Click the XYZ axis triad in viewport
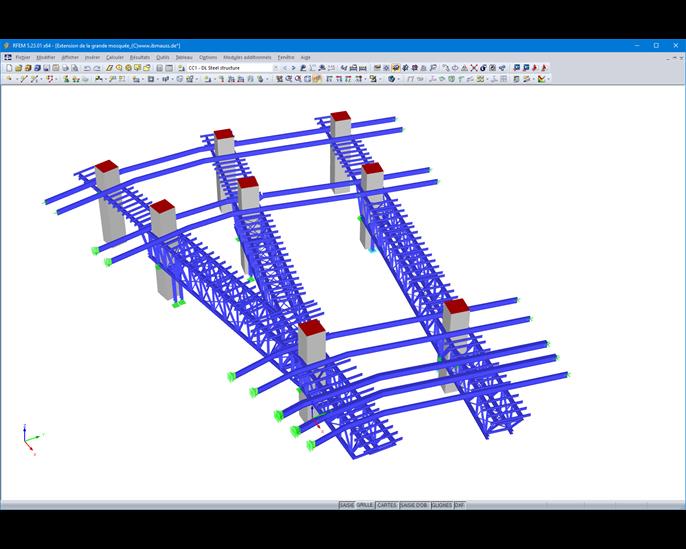Viewport: 686px width, 549px height. pyautogui.click(x=32, y=439)
